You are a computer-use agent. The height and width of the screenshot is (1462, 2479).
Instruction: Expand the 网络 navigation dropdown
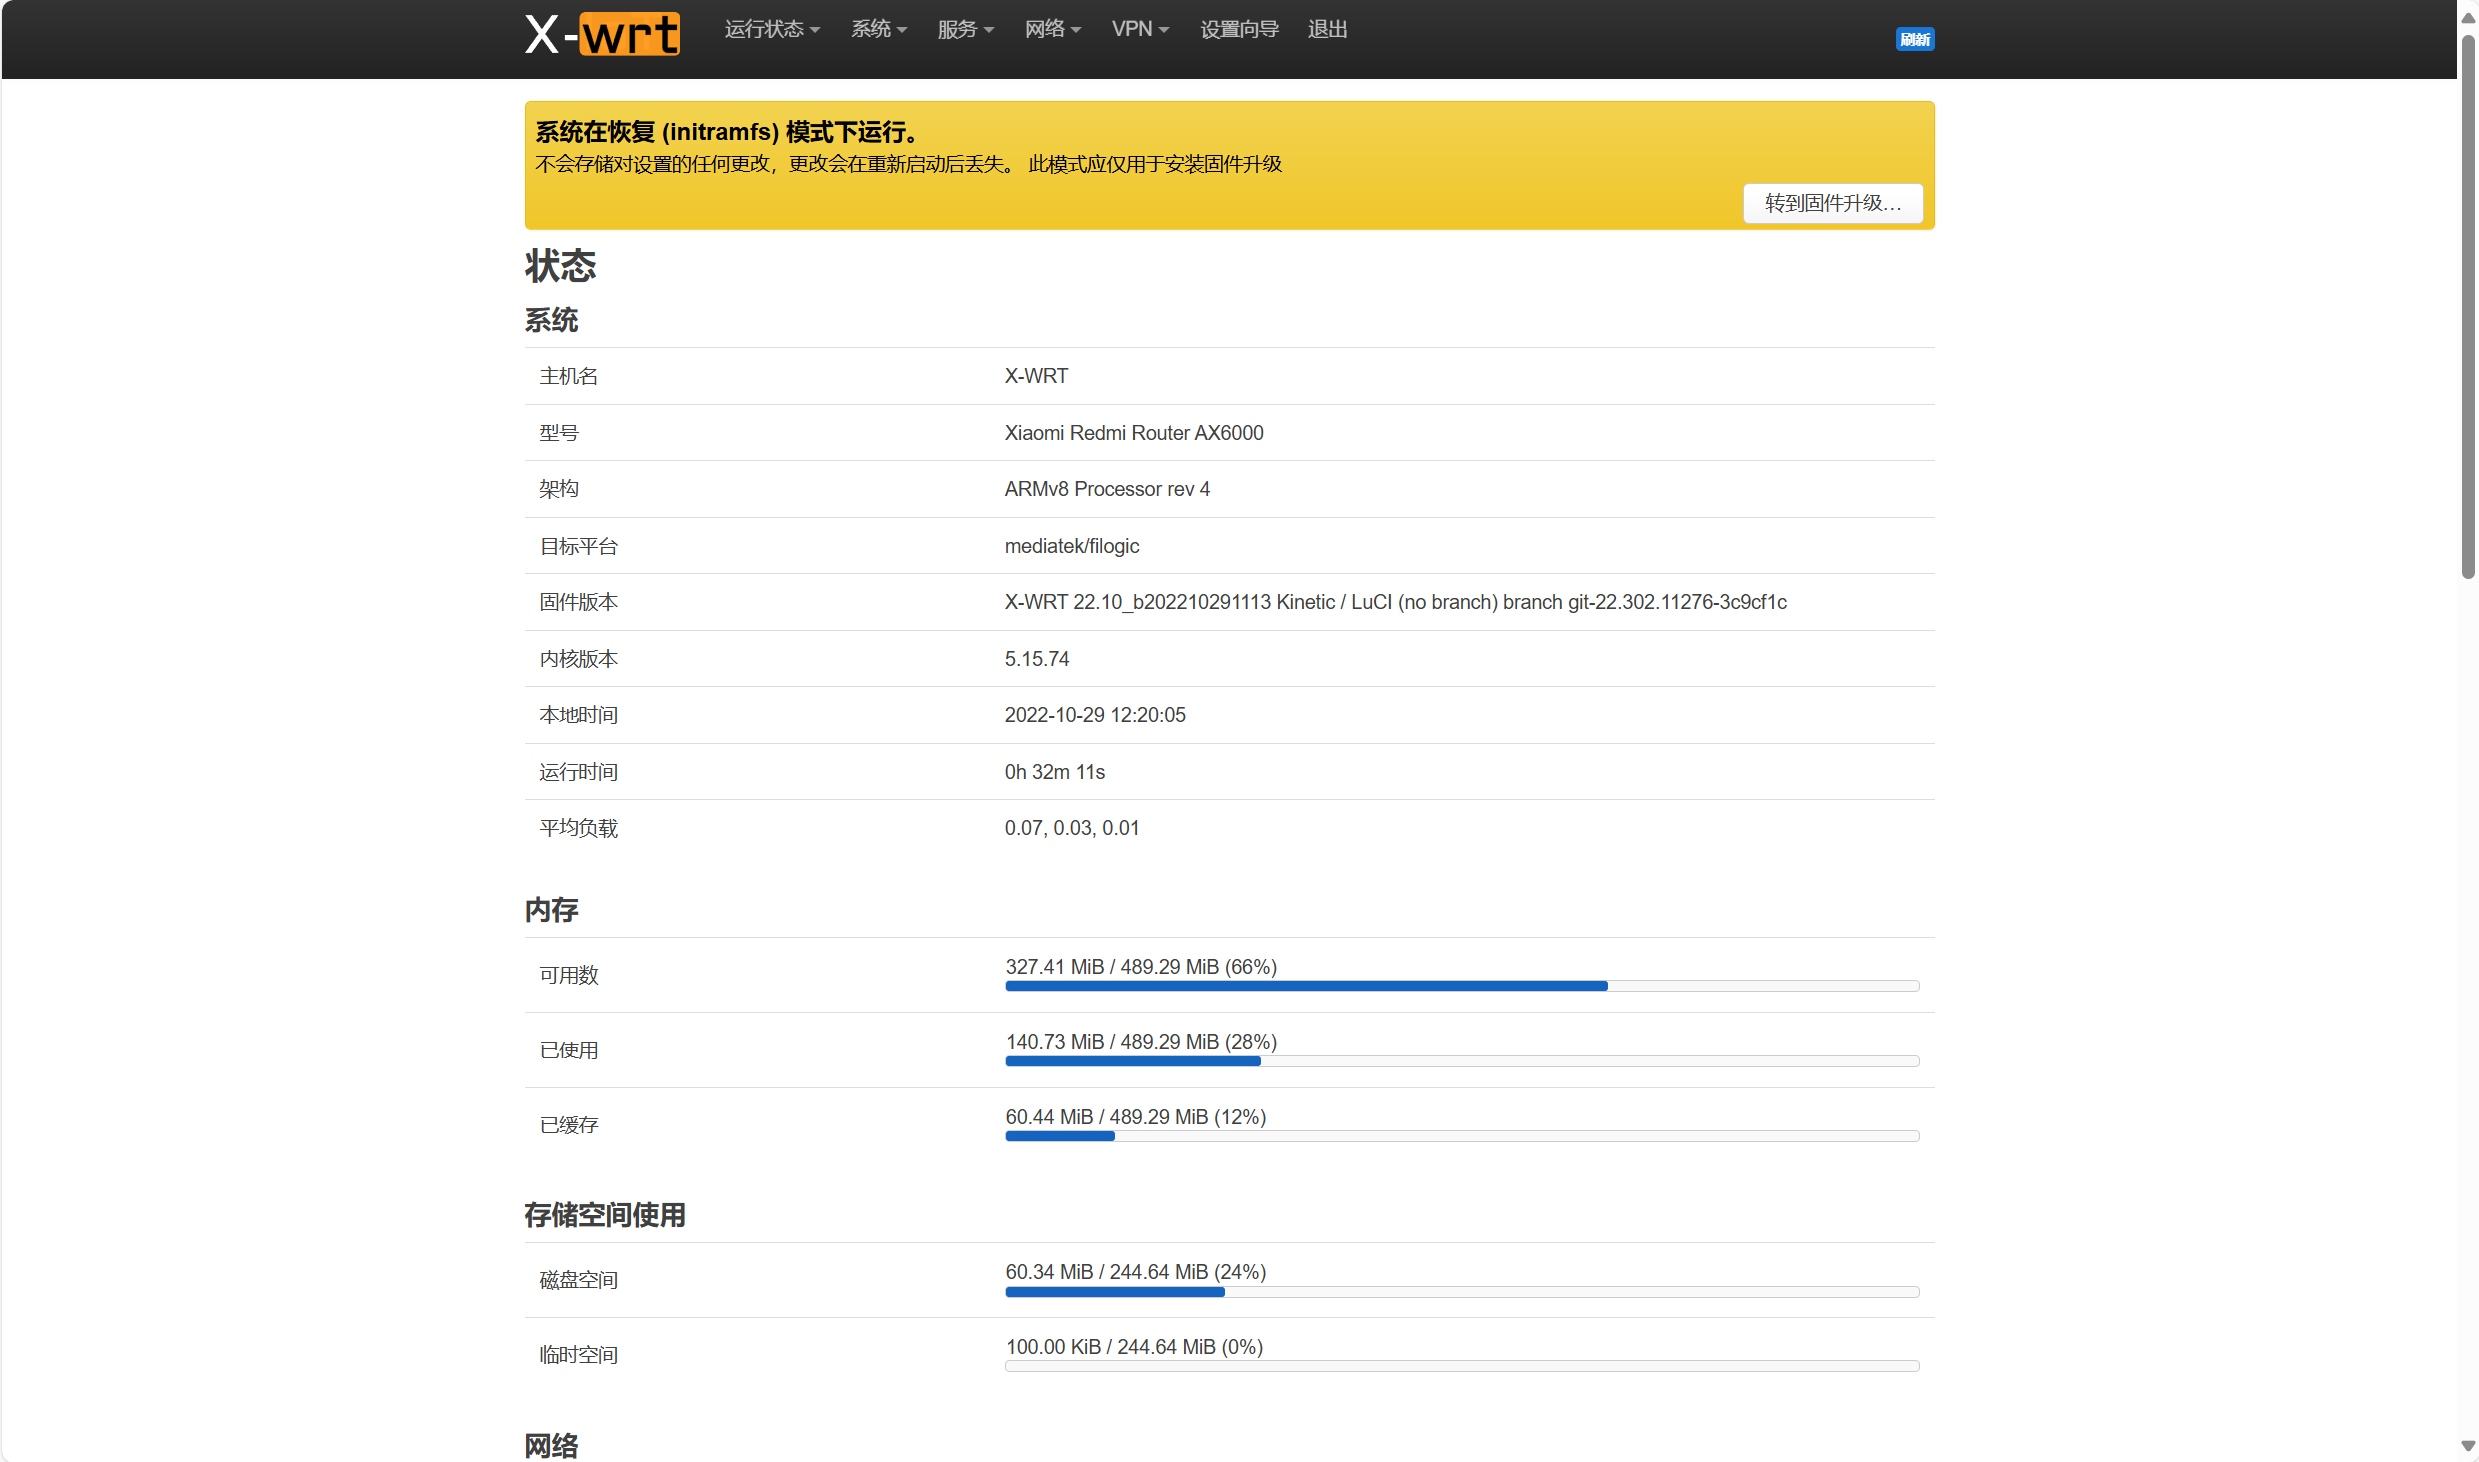[1052, 29]
